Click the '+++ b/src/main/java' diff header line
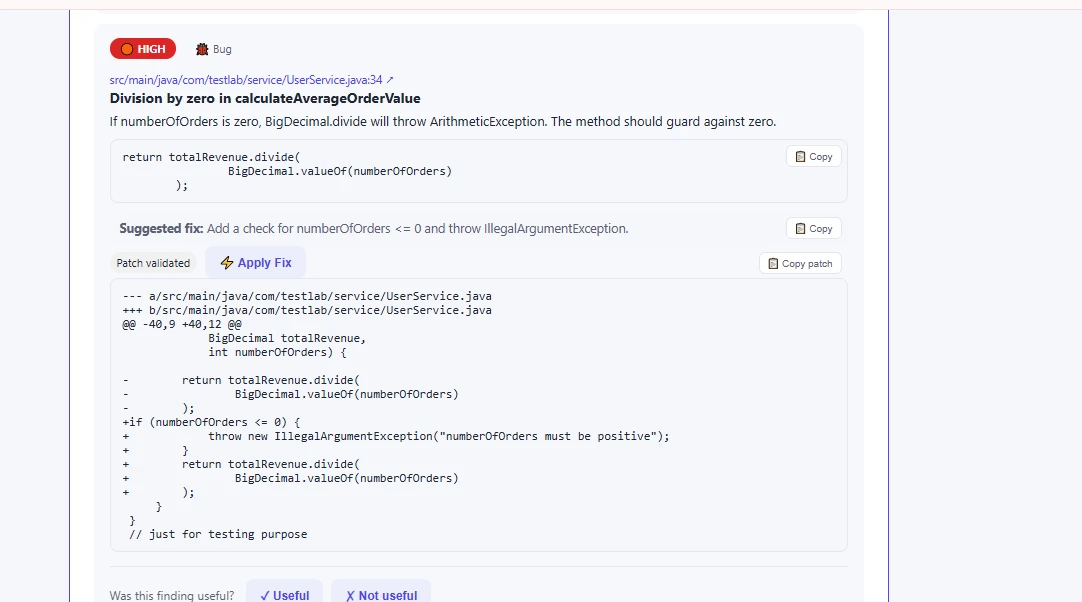 307,310
